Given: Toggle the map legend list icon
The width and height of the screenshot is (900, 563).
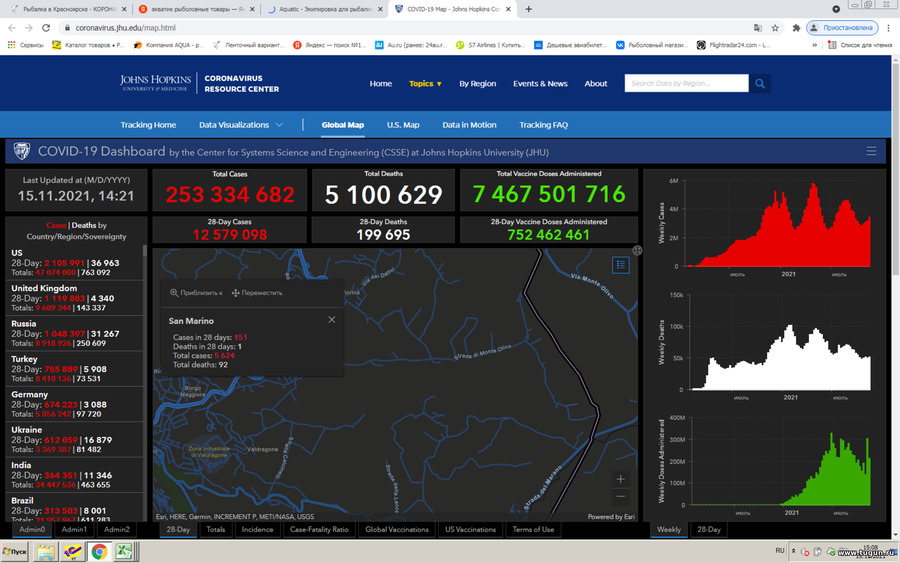Looking at the screenshot, I should pyautogui.click(x=620, y=265).
